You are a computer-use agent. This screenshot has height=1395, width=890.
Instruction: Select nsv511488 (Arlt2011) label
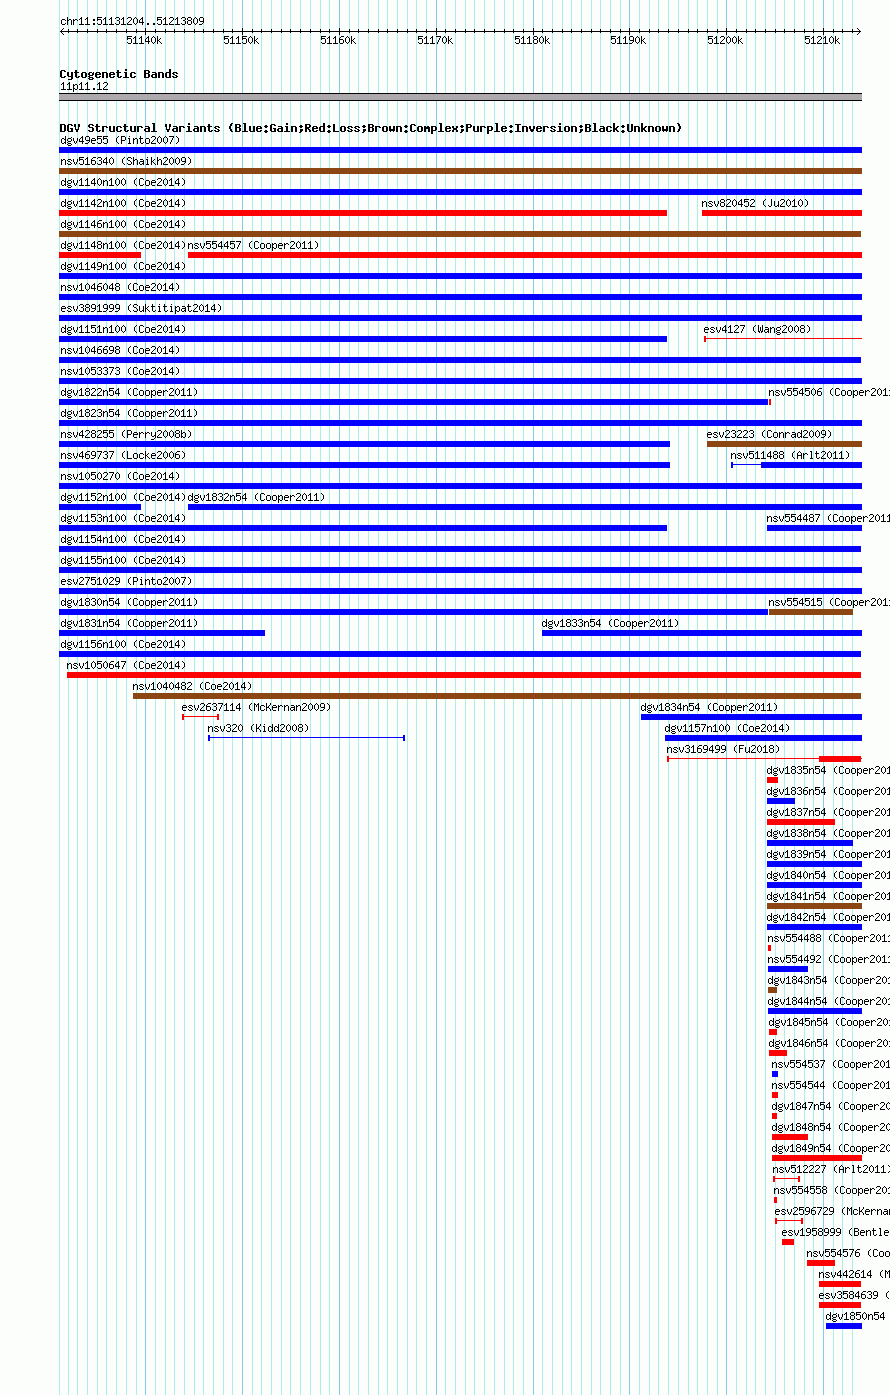pos(791,455)
